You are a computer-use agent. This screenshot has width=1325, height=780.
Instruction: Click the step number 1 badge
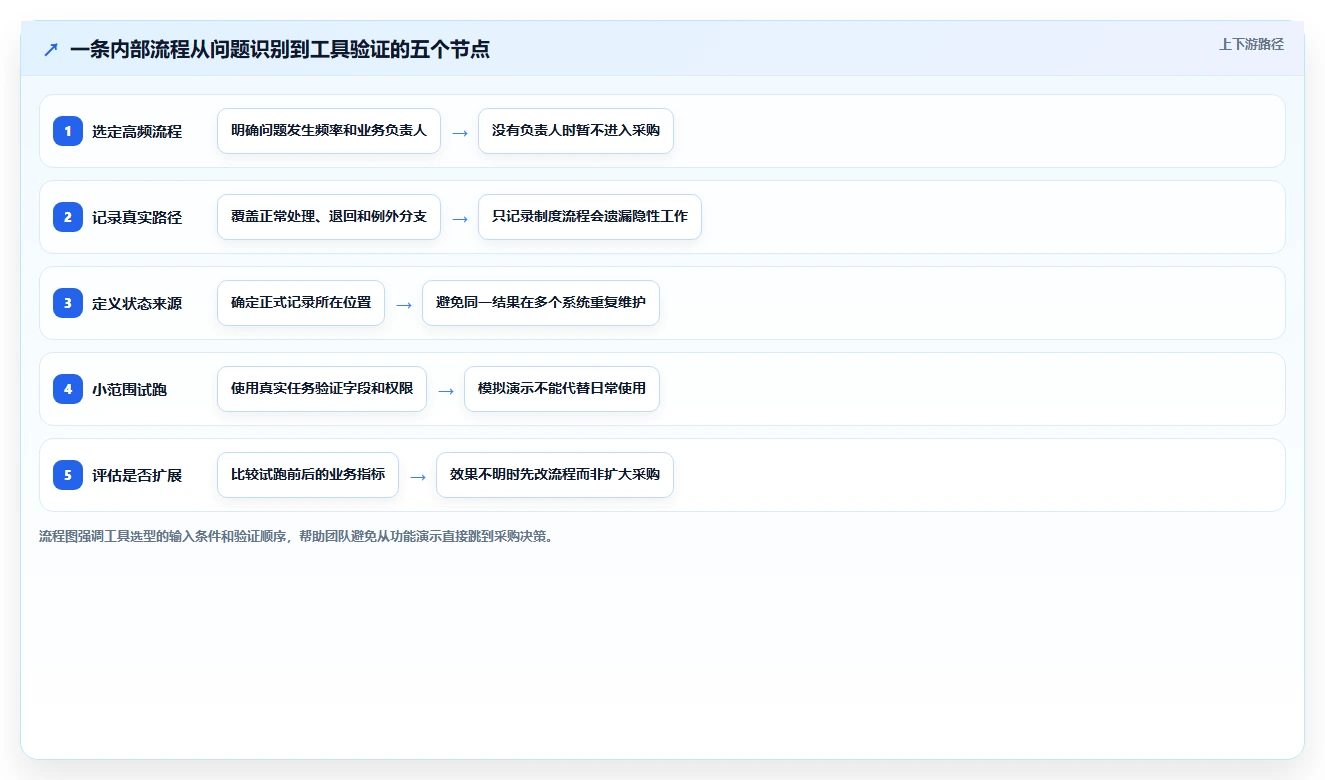(x=68, y=131)
